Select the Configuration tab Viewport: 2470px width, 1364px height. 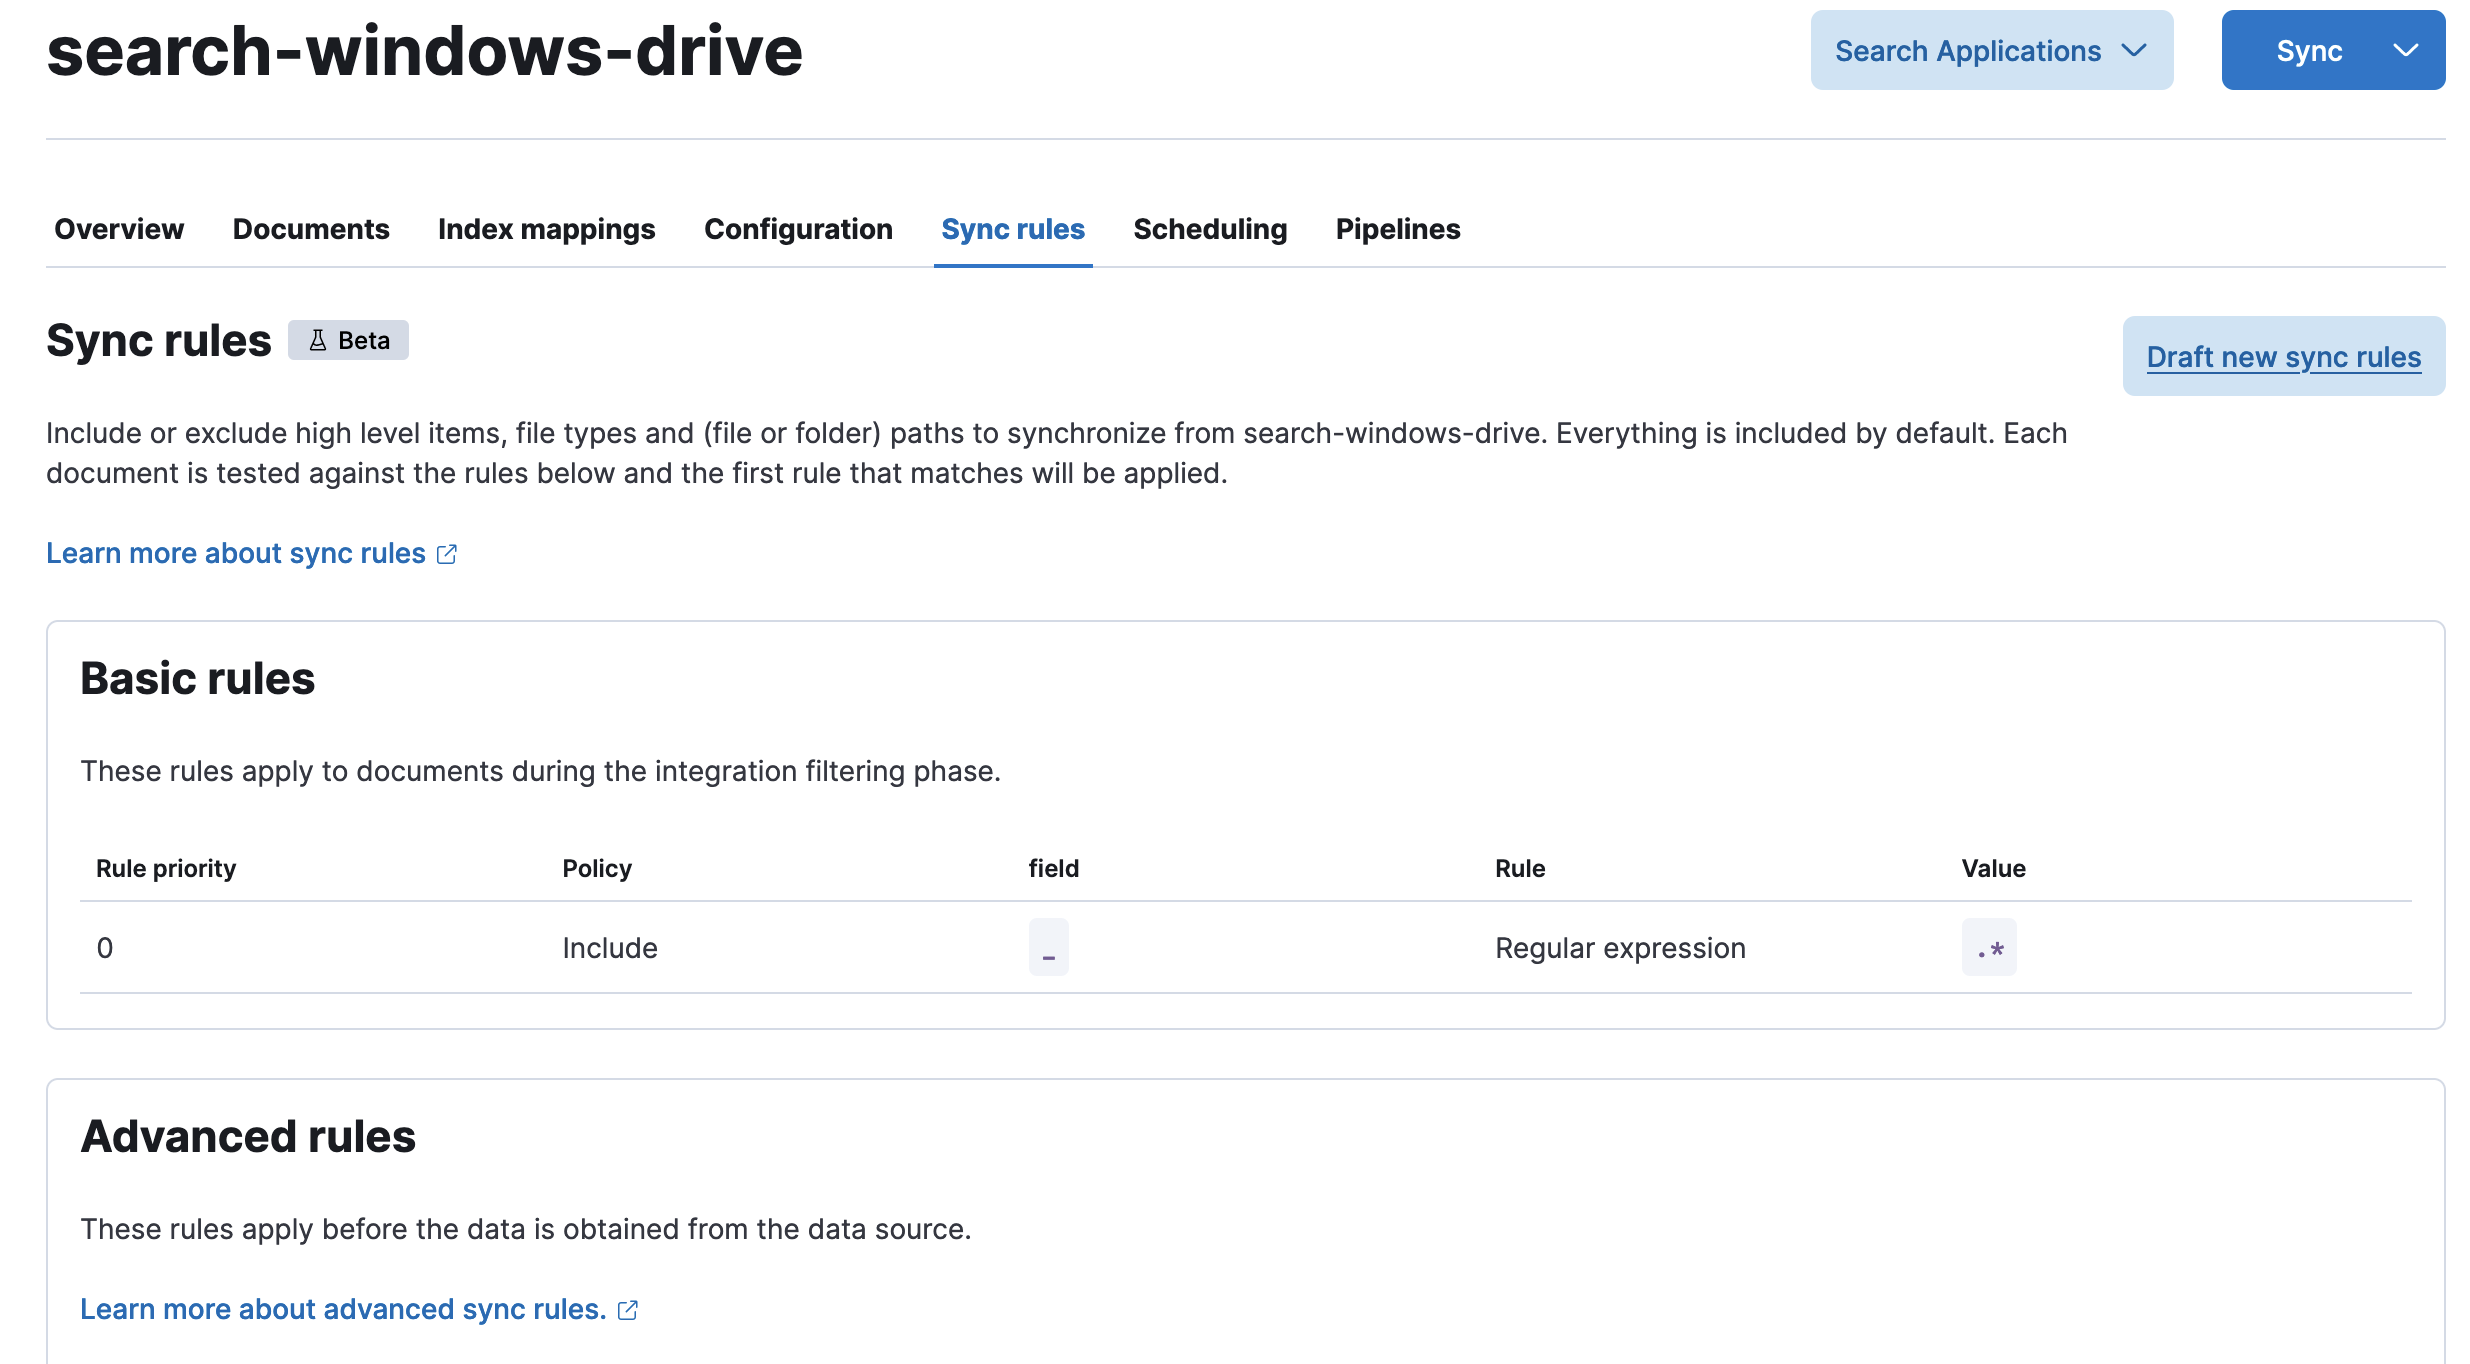click(x=798, y=229)
